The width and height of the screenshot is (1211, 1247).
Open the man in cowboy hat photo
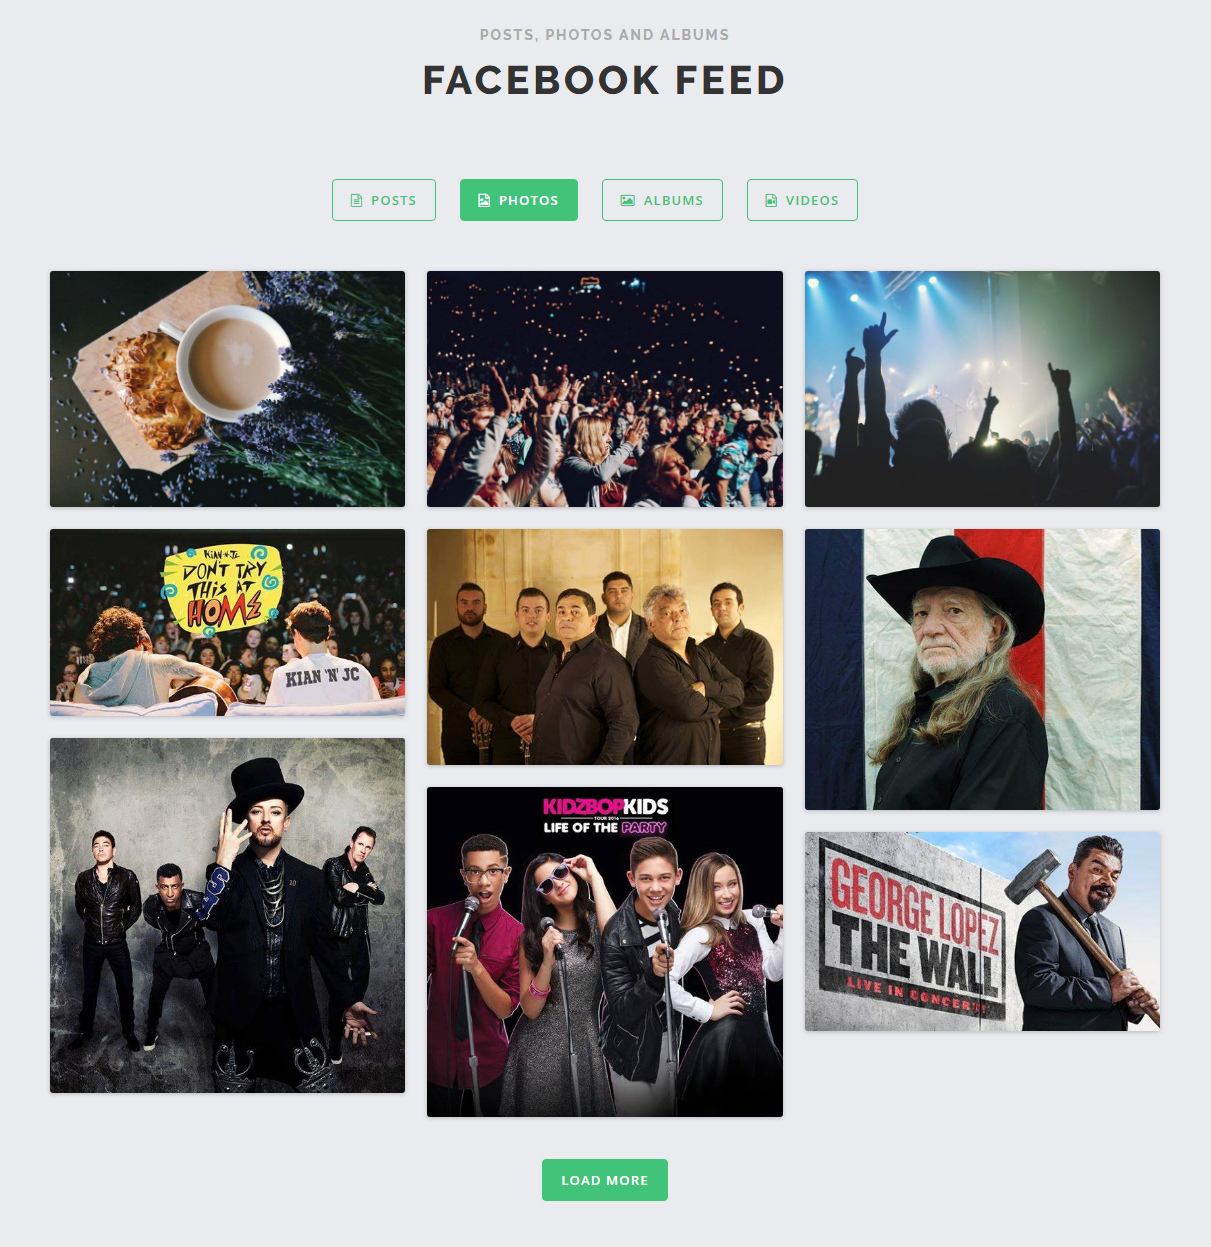click(982, 669)
